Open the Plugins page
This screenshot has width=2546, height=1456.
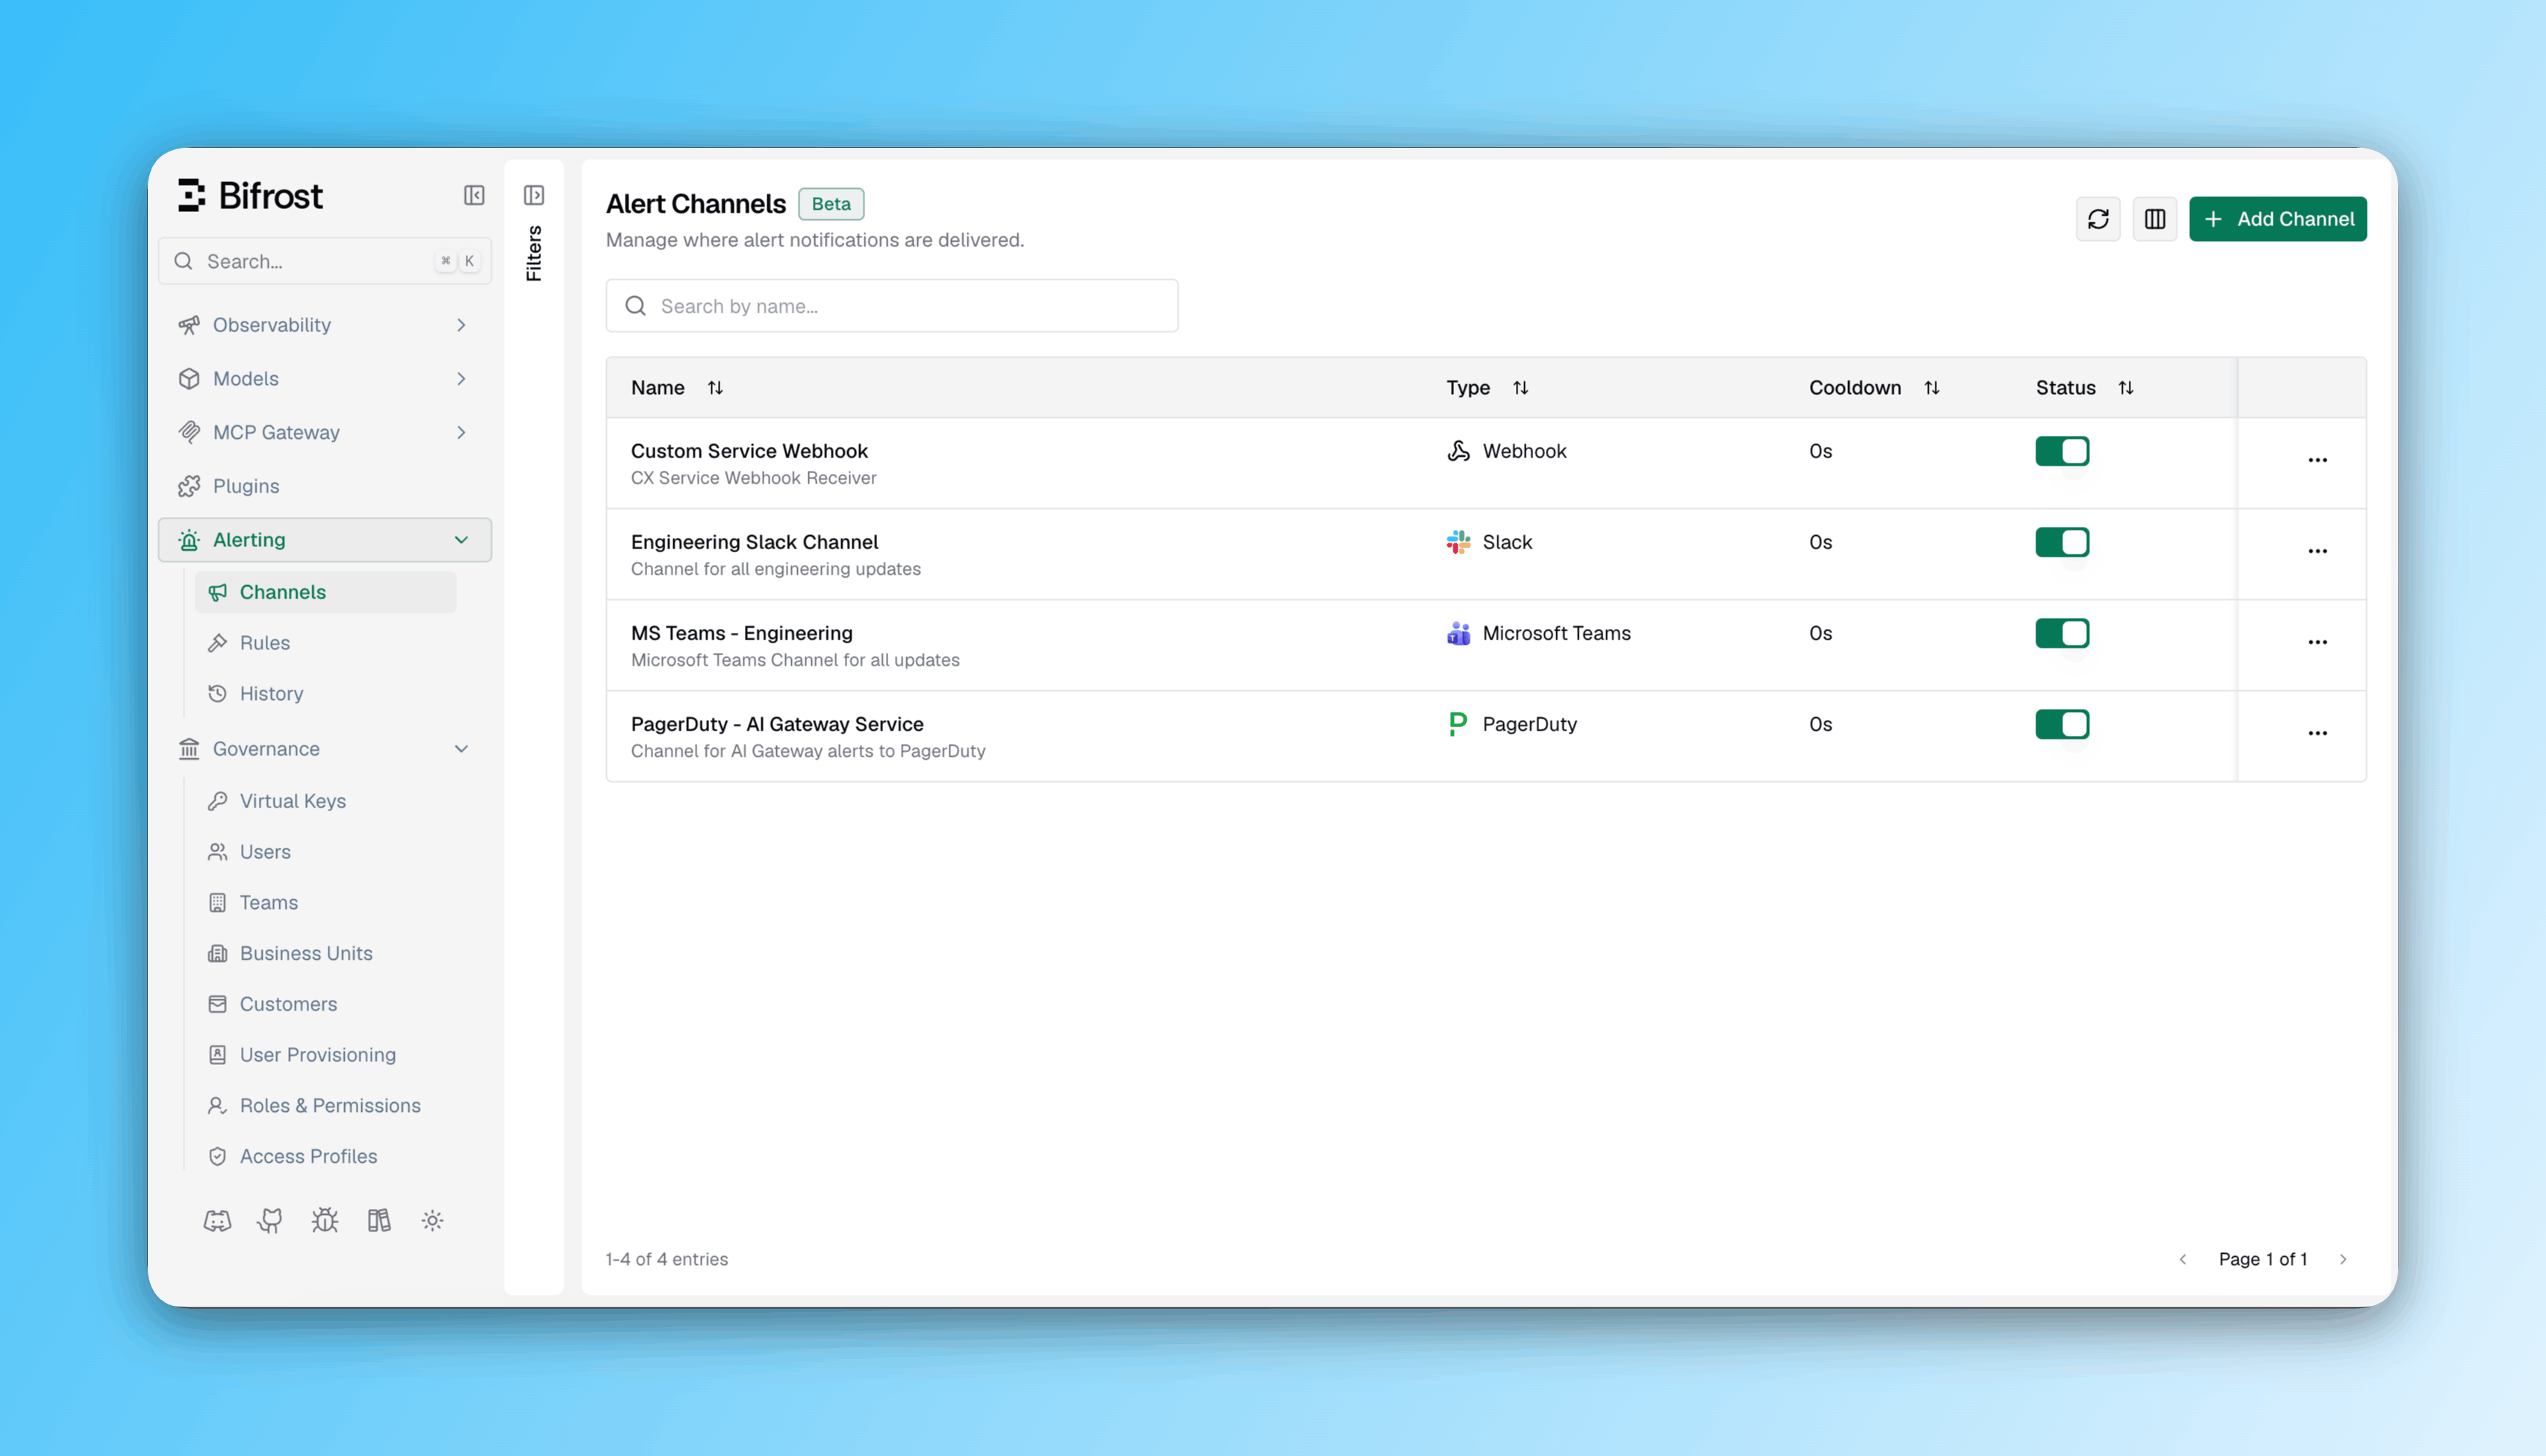click(325, 486)
